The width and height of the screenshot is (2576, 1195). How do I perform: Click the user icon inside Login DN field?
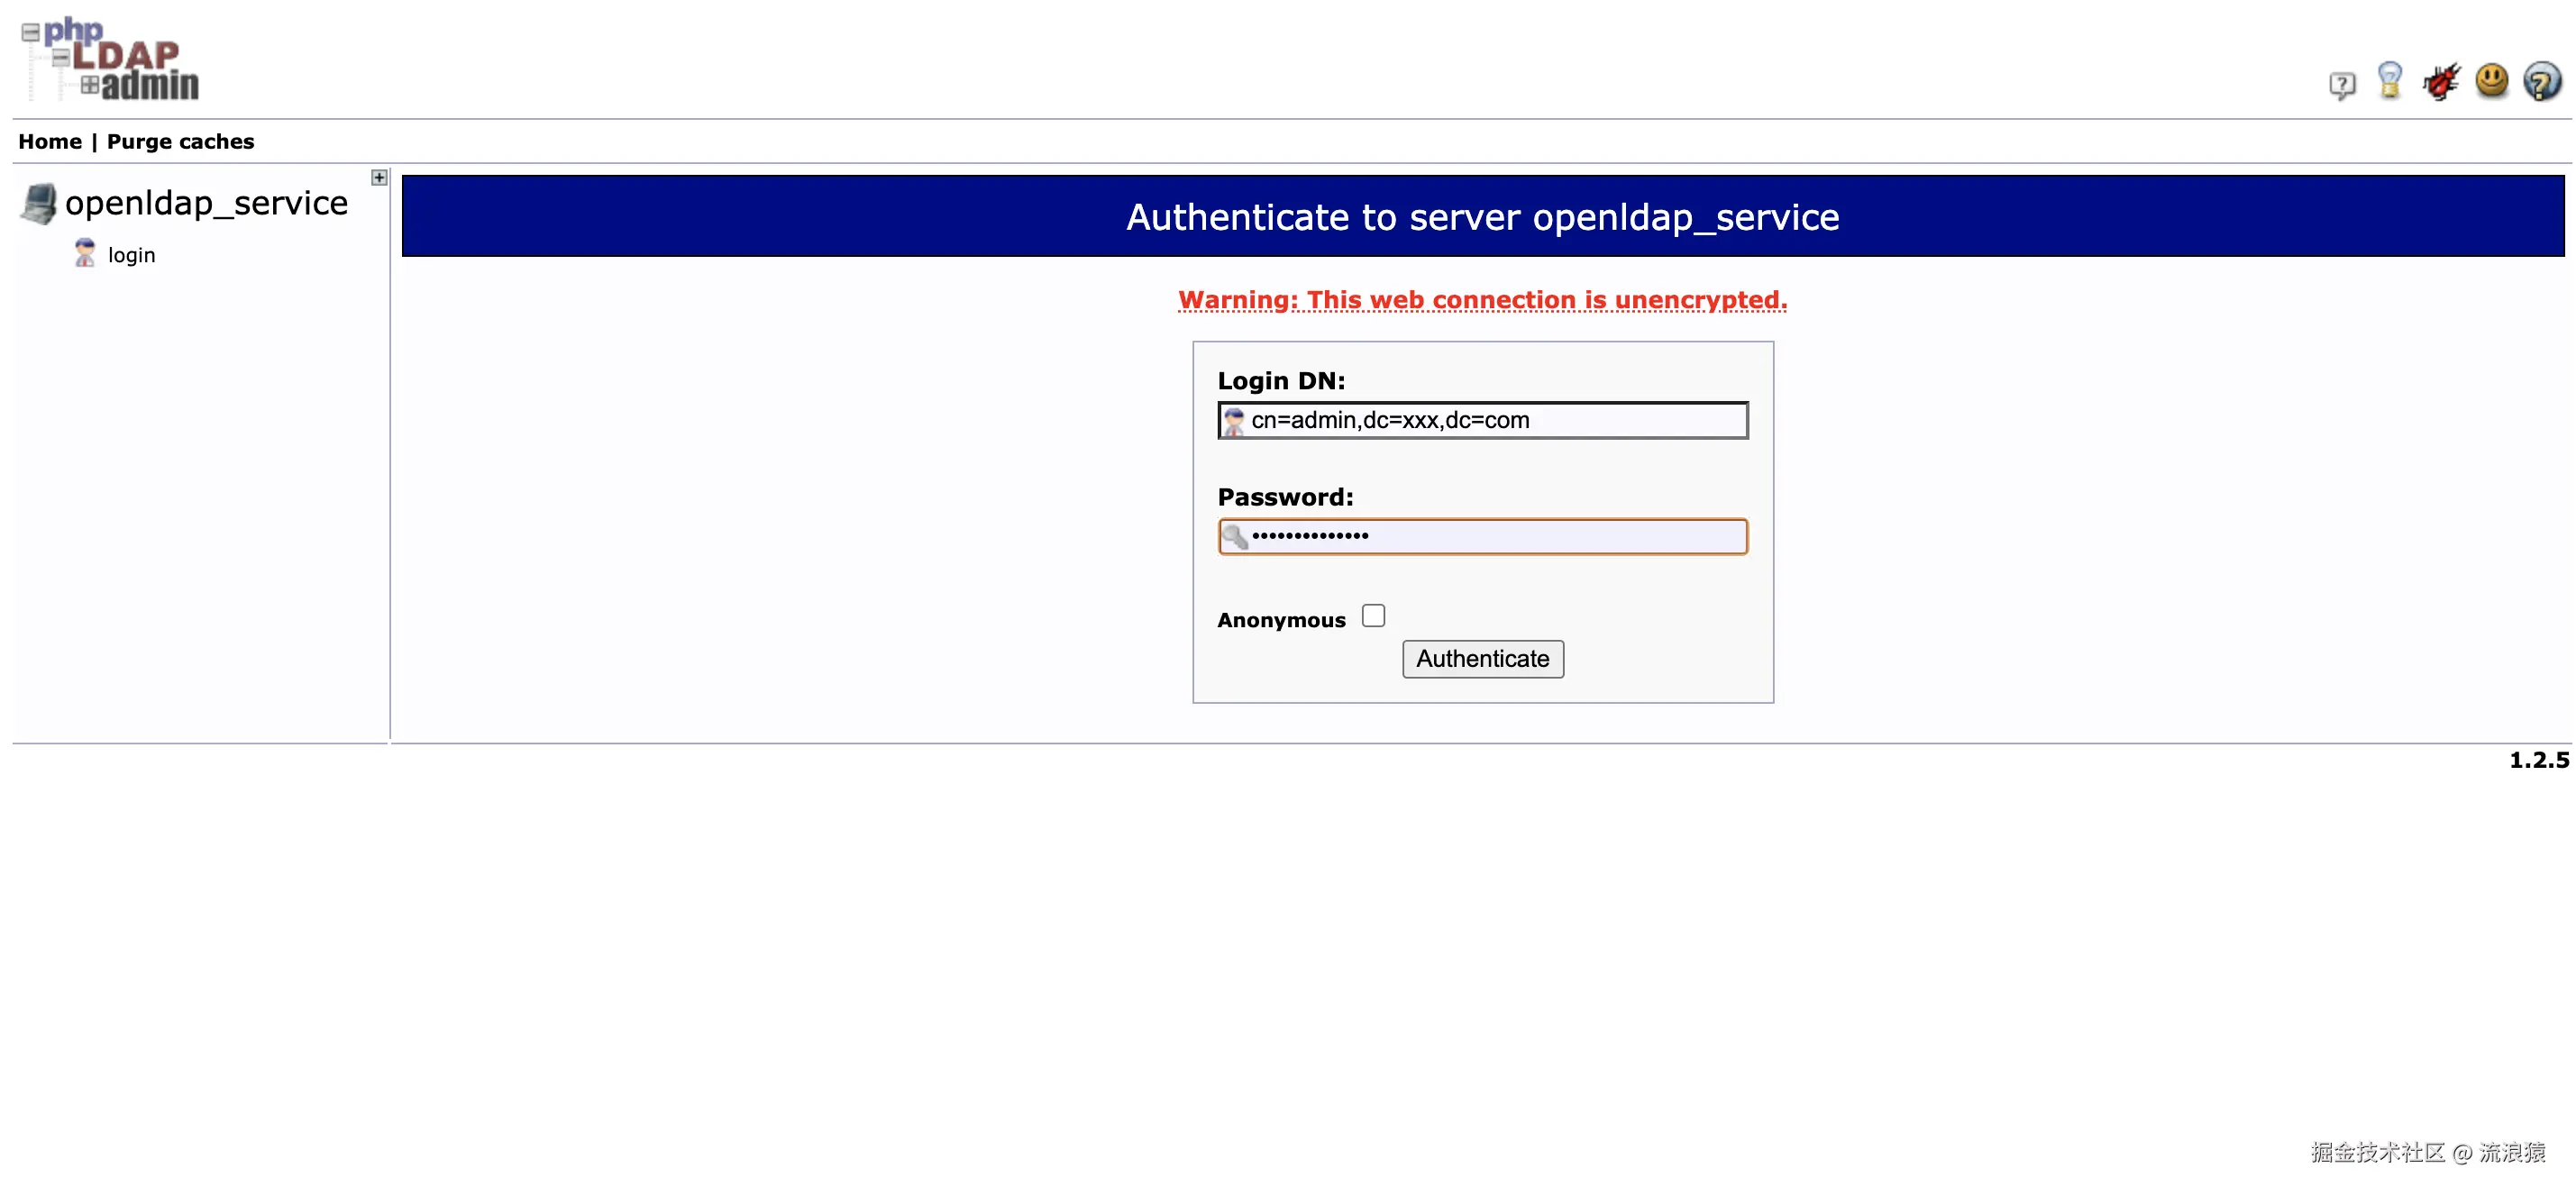pyautogui.click(x=1234, y=422)
